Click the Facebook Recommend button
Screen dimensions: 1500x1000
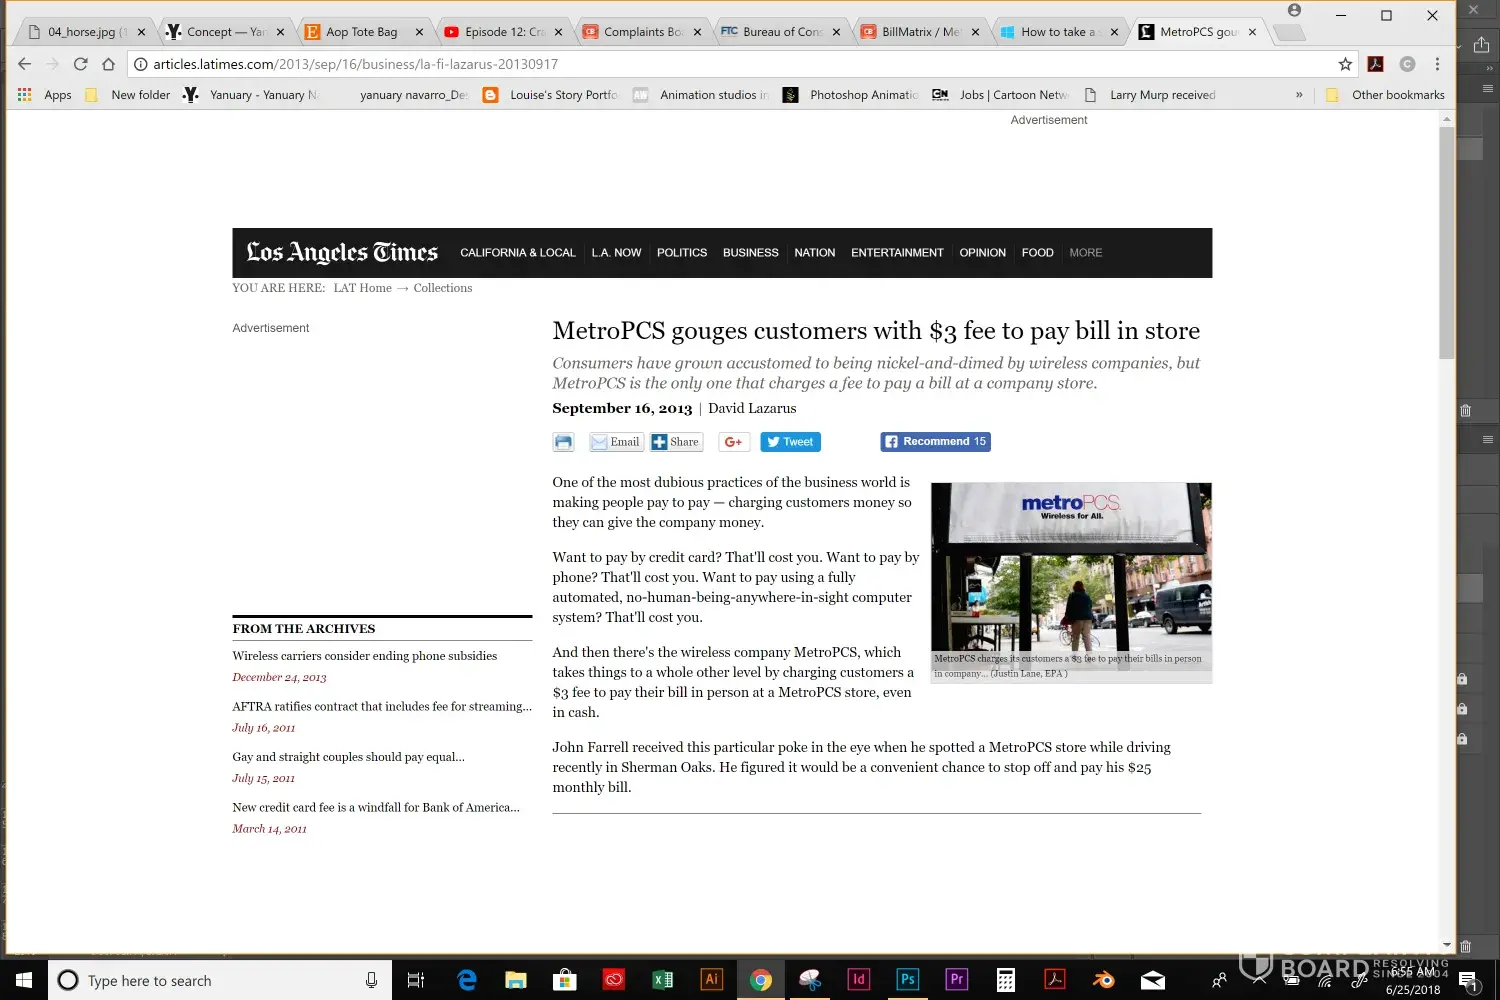tap(935, 442)
